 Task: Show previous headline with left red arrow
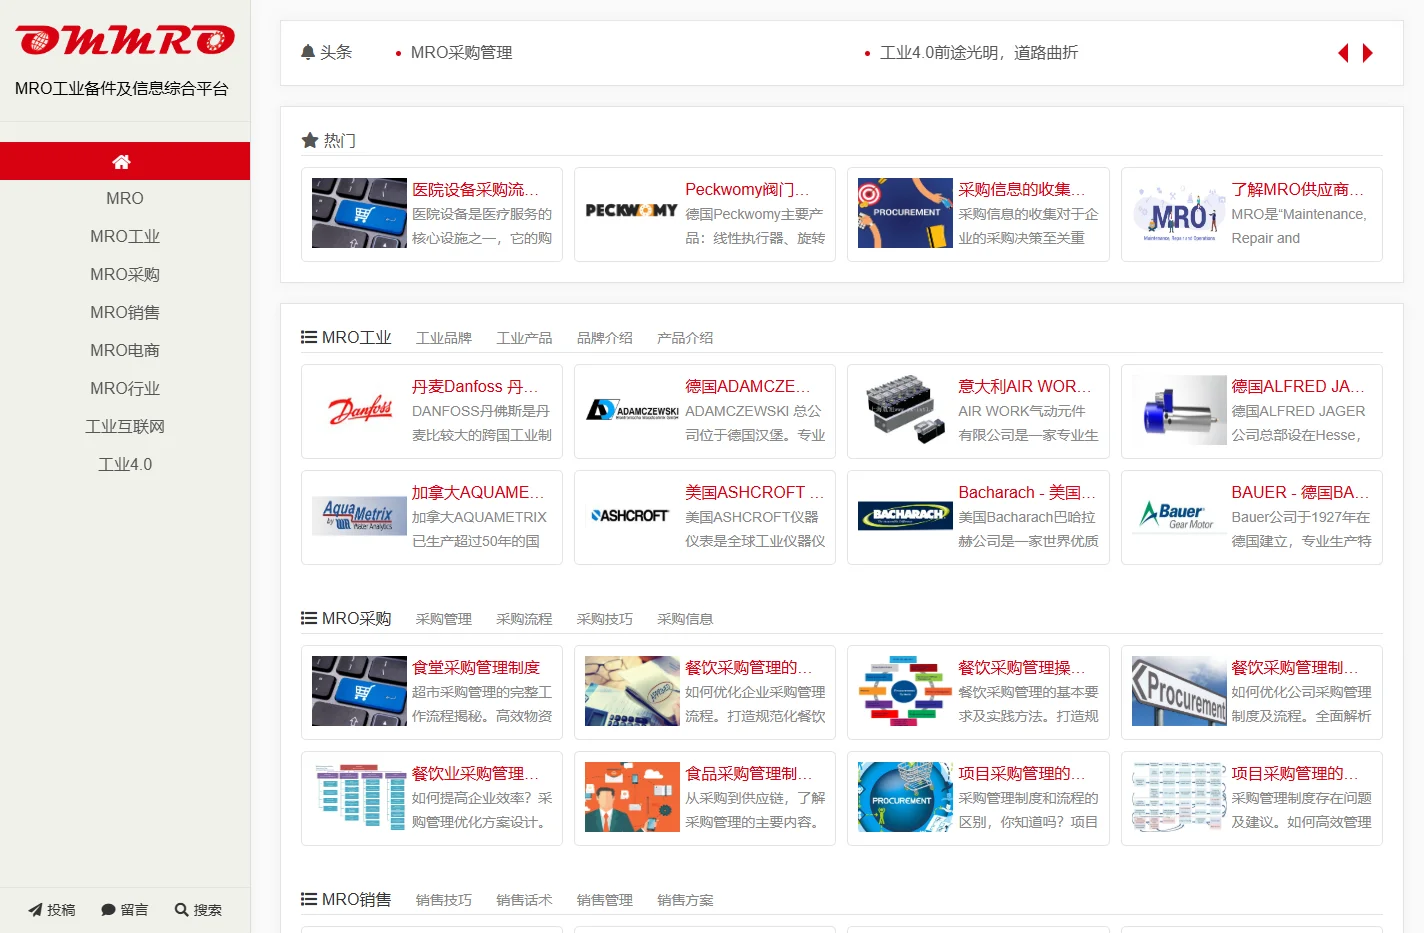(1343, 53)
